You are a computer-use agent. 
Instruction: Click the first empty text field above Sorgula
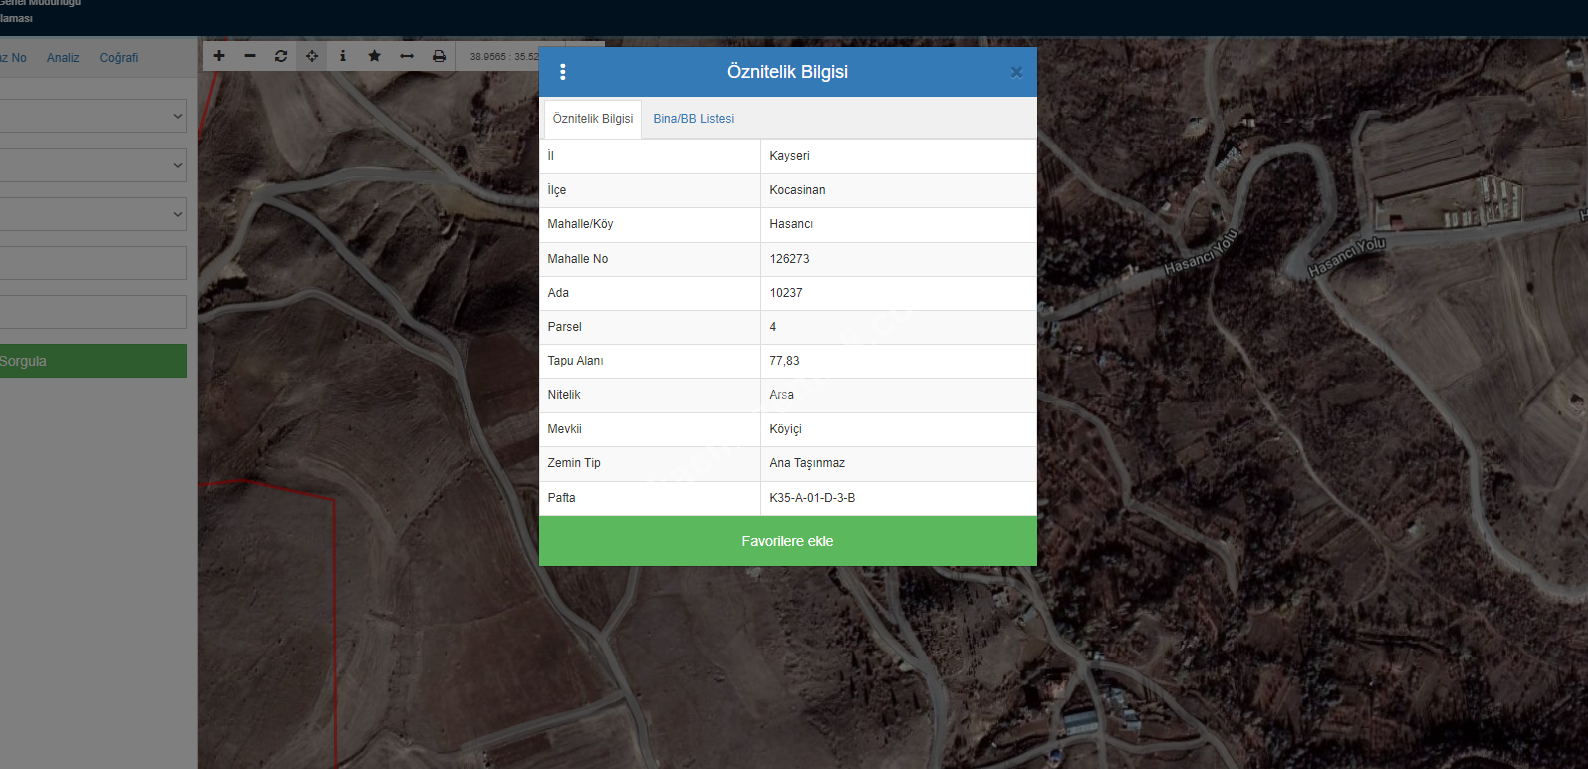point(93,263)
